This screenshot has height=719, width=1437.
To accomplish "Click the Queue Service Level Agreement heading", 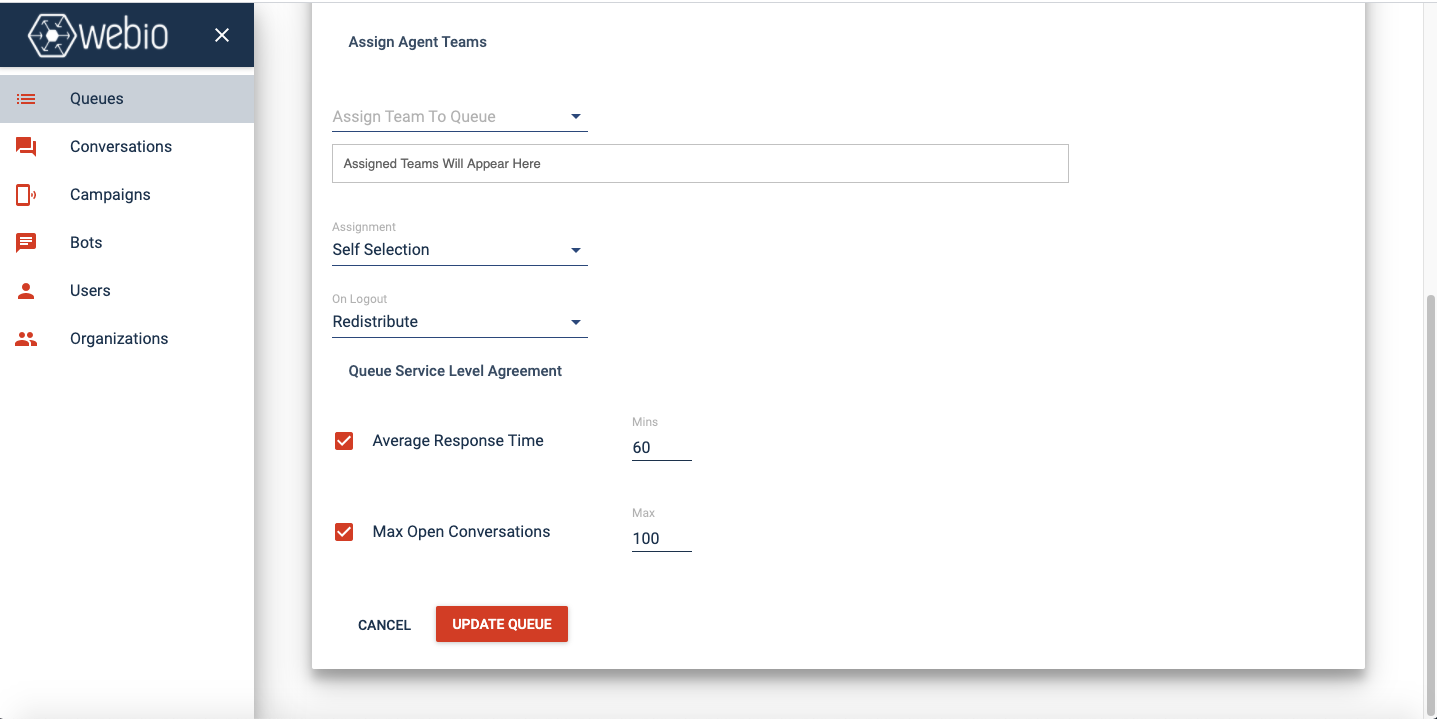I will (x=455, y=371).
